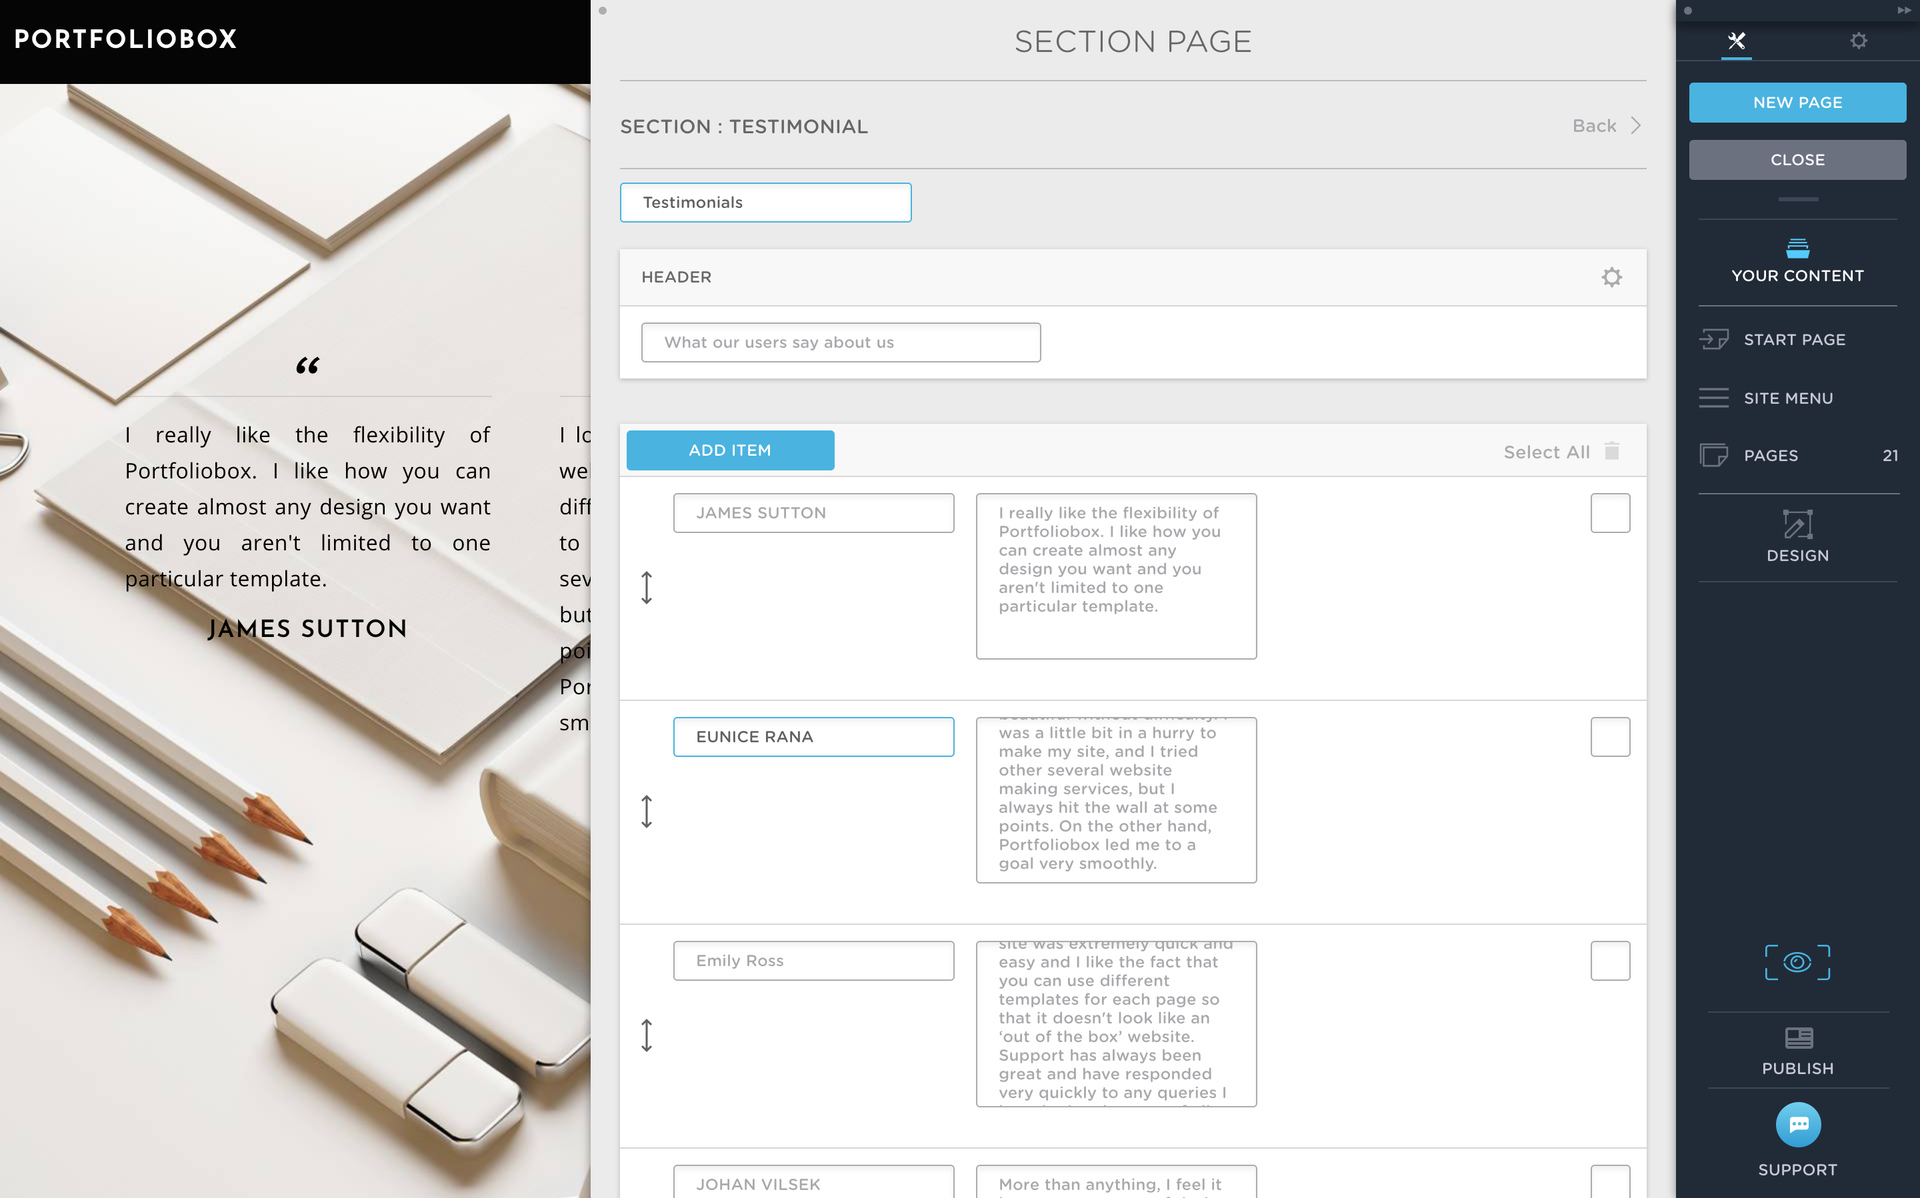Select the tools tab icon in sidebar
The height and width of the screenshot is (1198, 1920).
point(1736,41)
